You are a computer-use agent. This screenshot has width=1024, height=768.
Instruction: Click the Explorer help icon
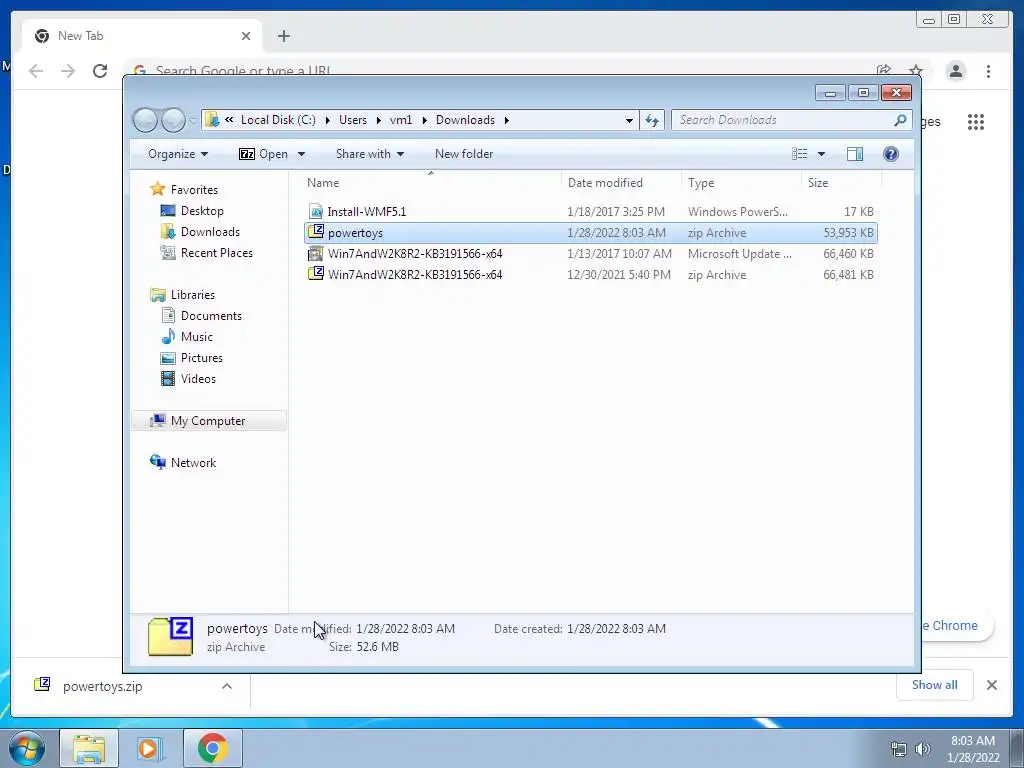tap(891, 153)
